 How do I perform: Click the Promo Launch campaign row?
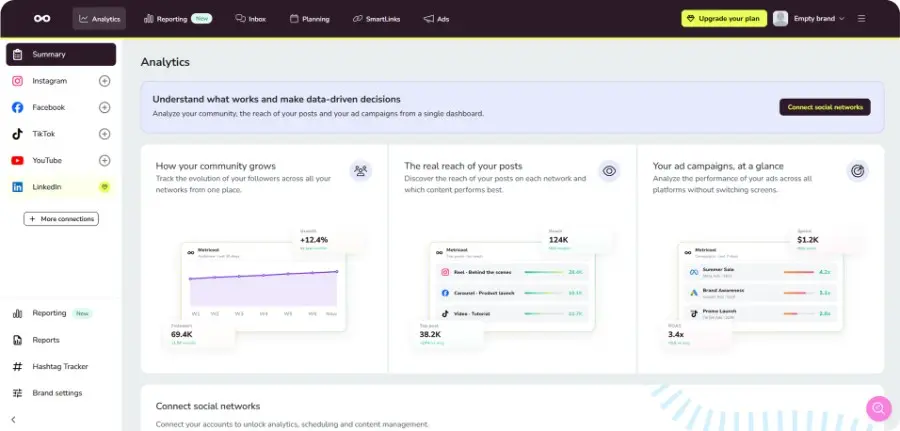761,313
